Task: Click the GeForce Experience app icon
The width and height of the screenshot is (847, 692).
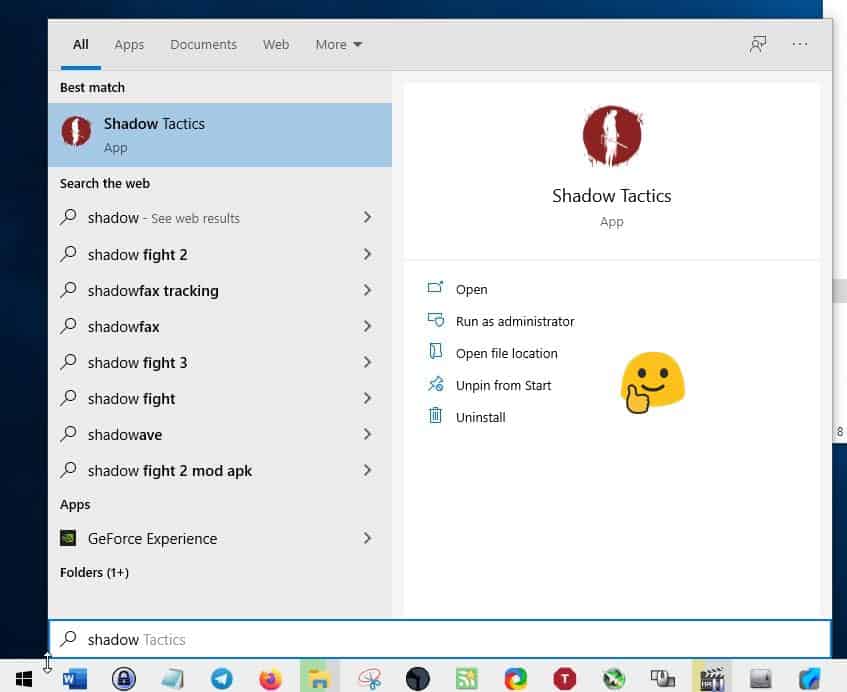Action: 68,538
